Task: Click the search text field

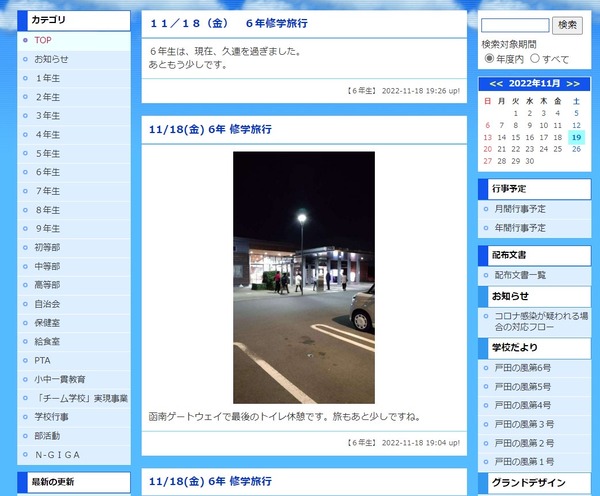Action: tap(515, 25)
